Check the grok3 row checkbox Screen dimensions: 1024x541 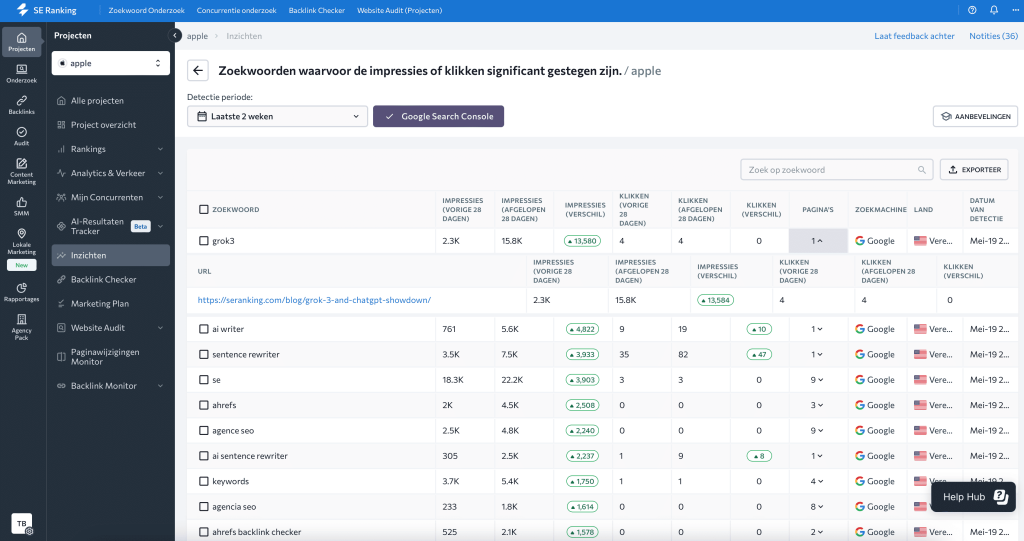pos(204,241)
